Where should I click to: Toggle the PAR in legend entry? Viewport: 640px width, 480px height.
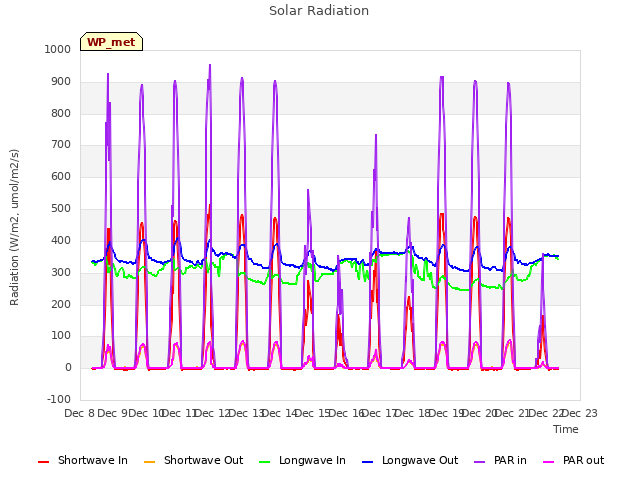[500, 460]
